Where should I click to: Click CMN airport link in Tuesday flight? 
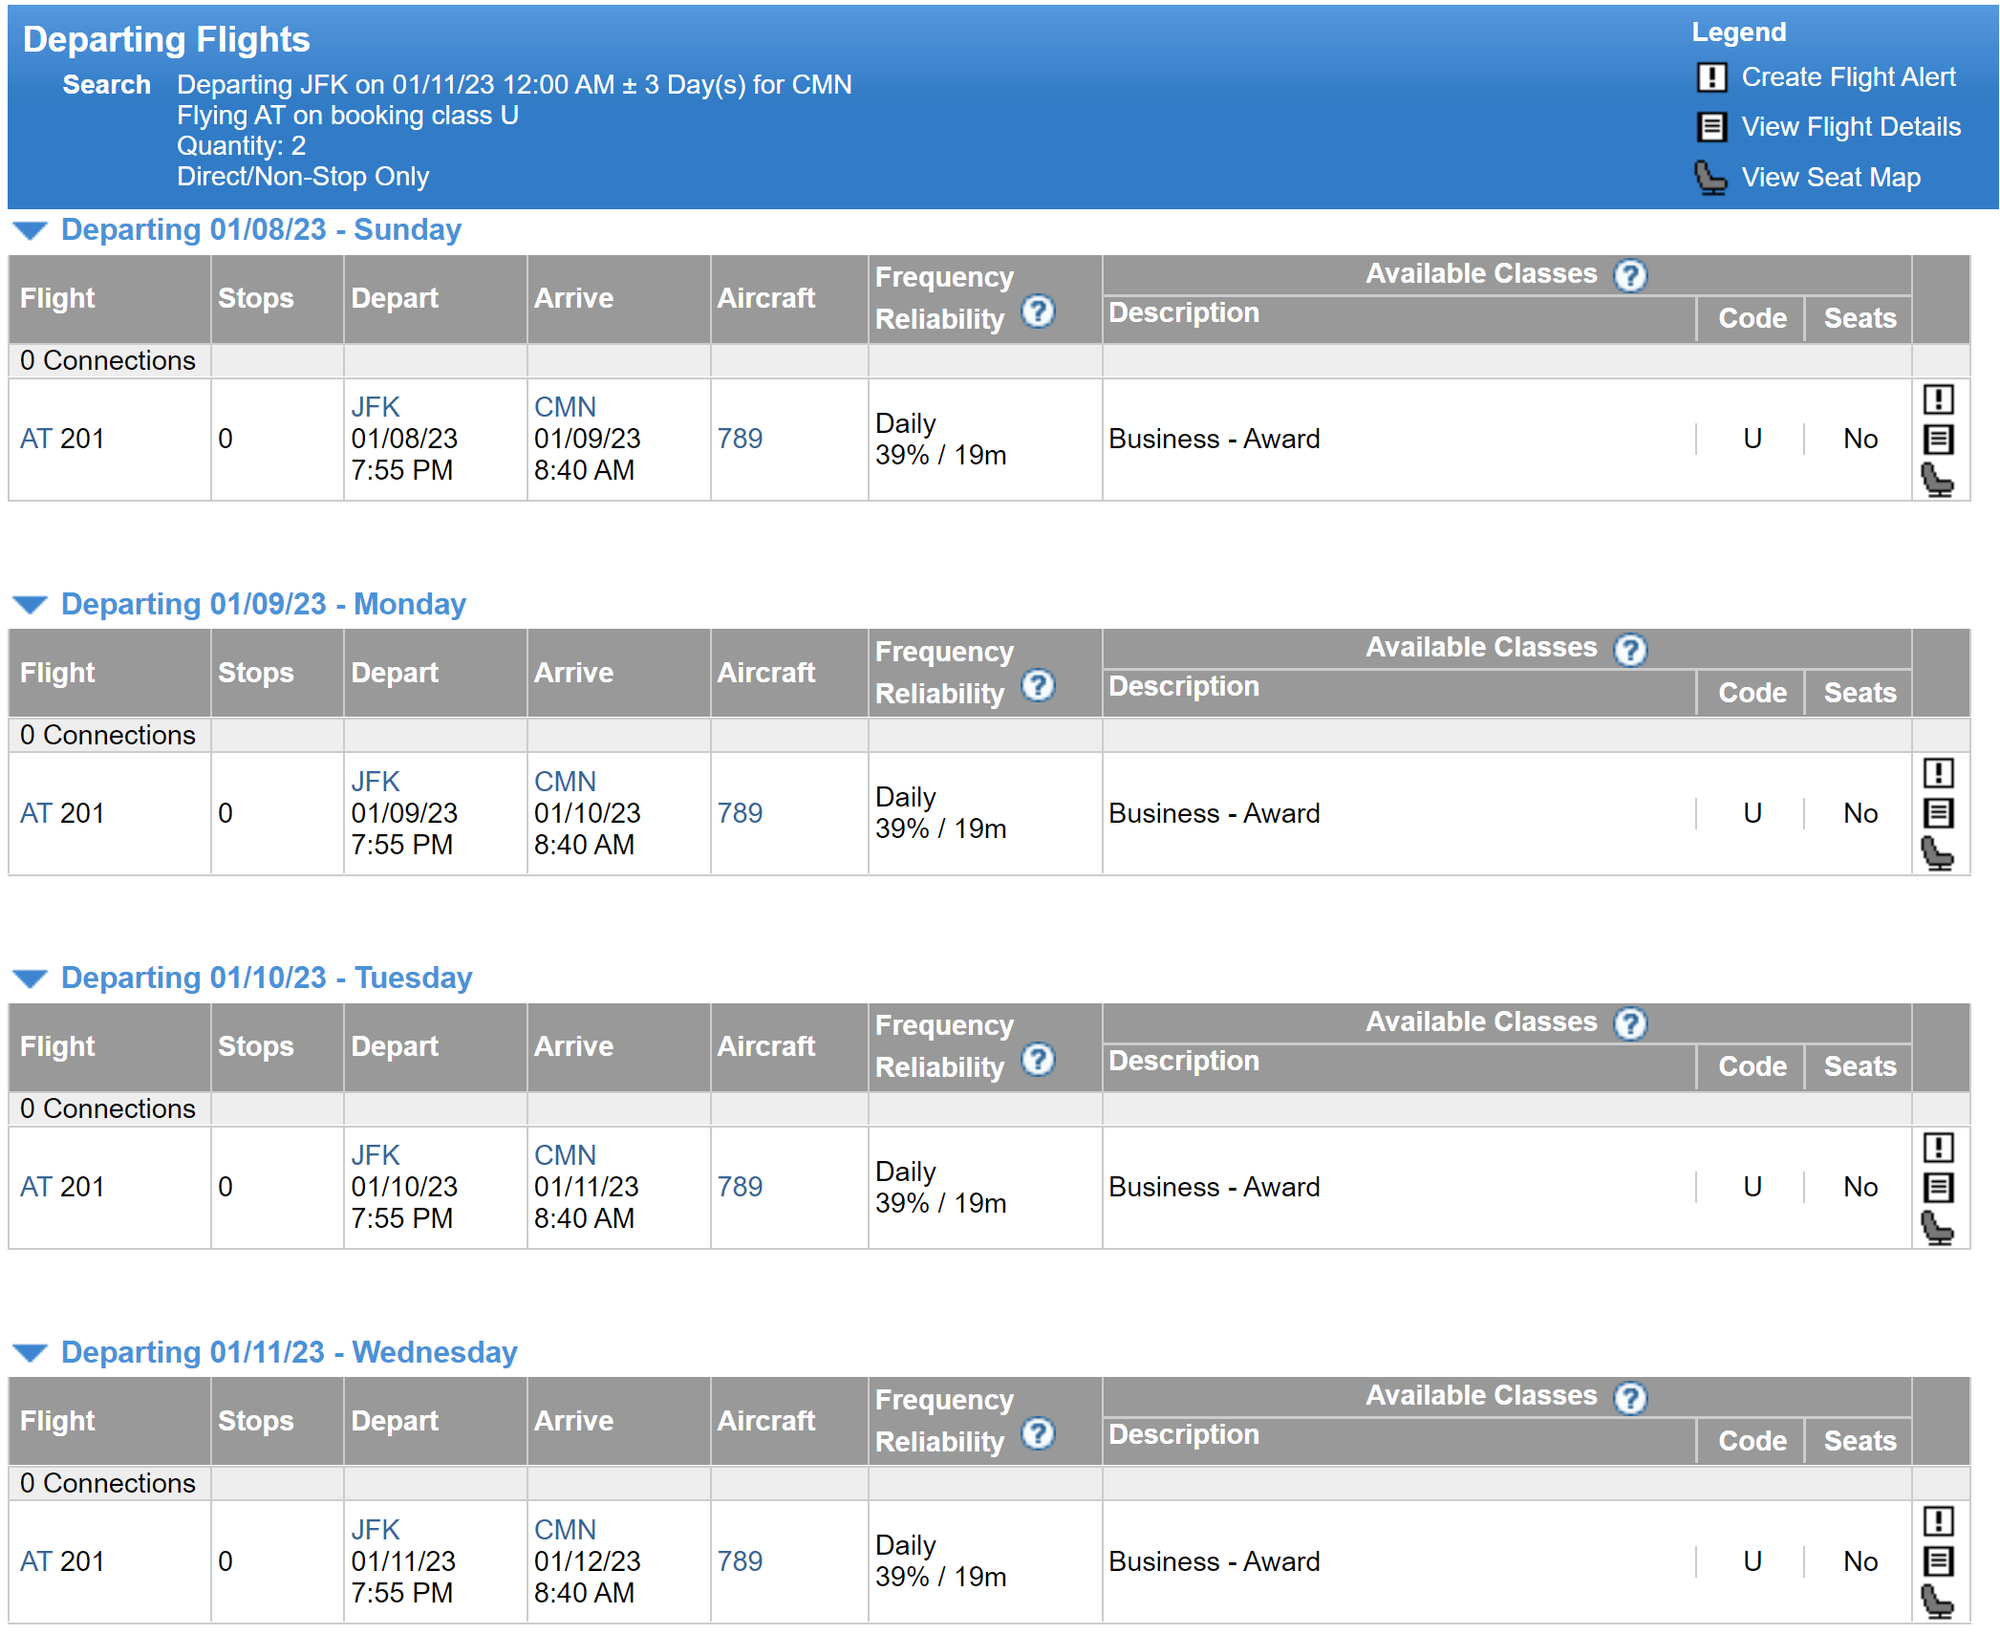(564, 1155)
